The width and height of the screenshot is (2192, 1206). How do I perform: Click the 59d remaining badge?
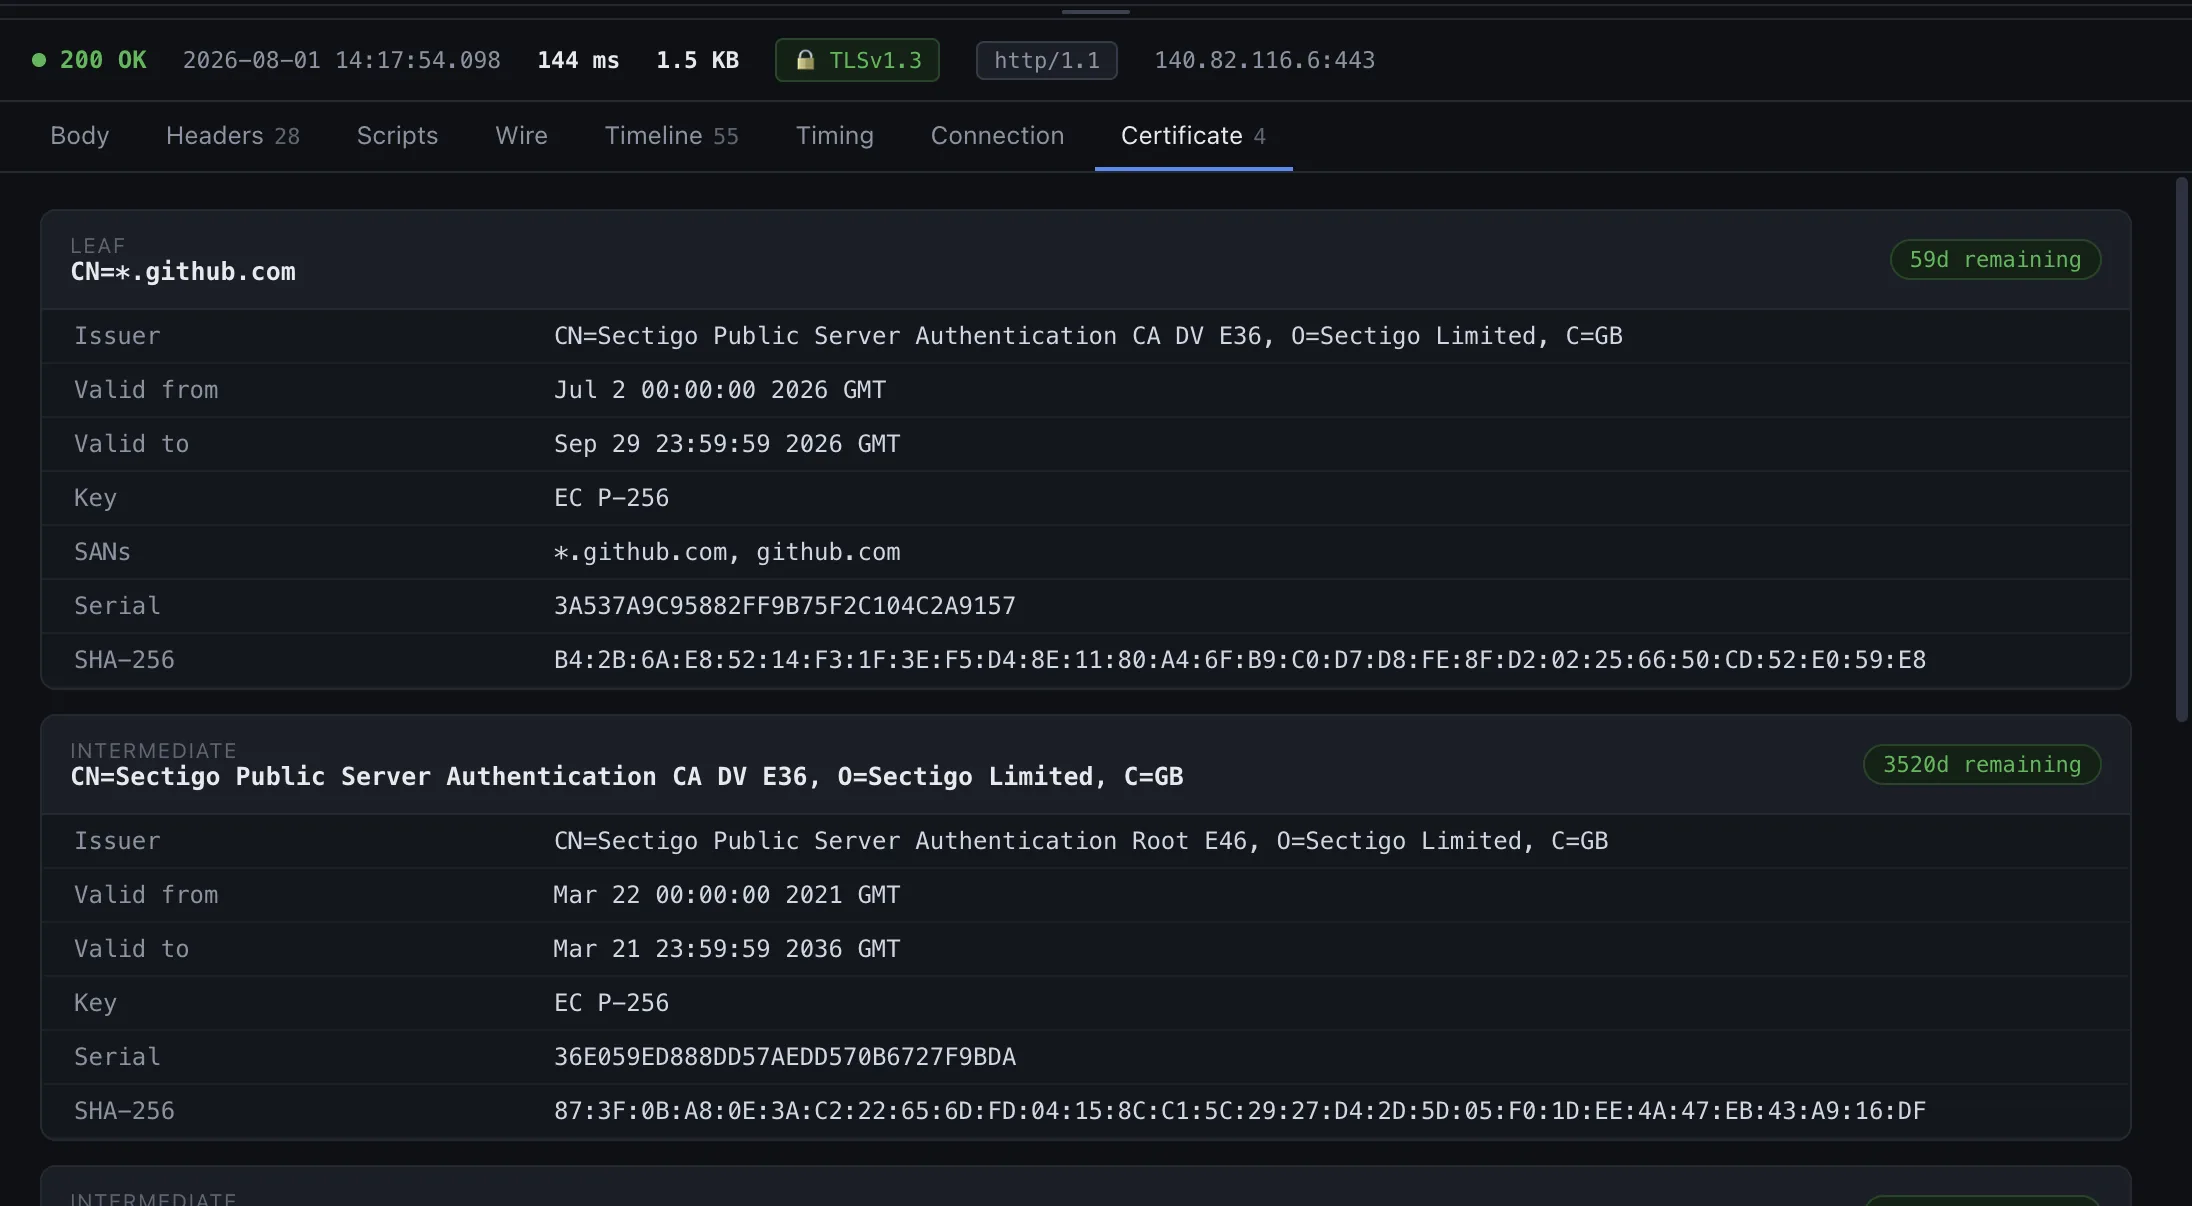click(x=1995, y=260)
